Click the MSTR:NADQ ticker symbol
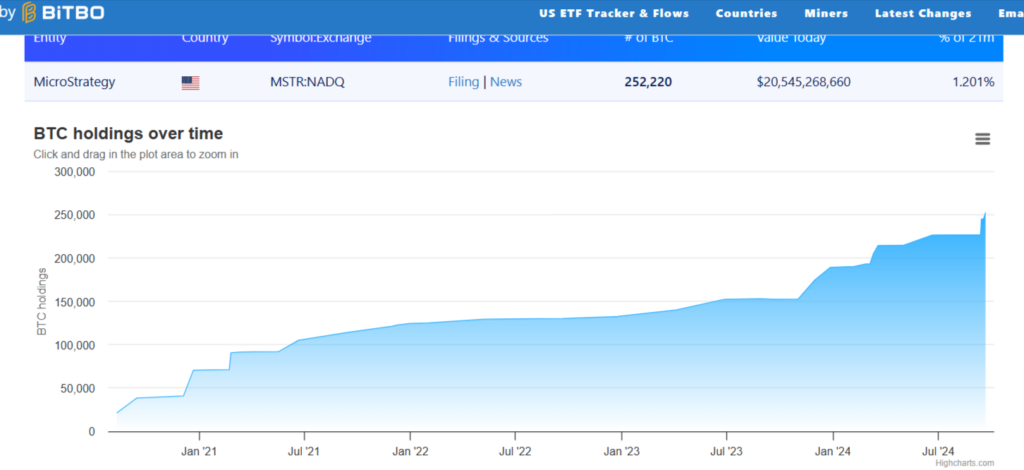The width and height of the screenshot is (1024, 470). coord(306,82)
